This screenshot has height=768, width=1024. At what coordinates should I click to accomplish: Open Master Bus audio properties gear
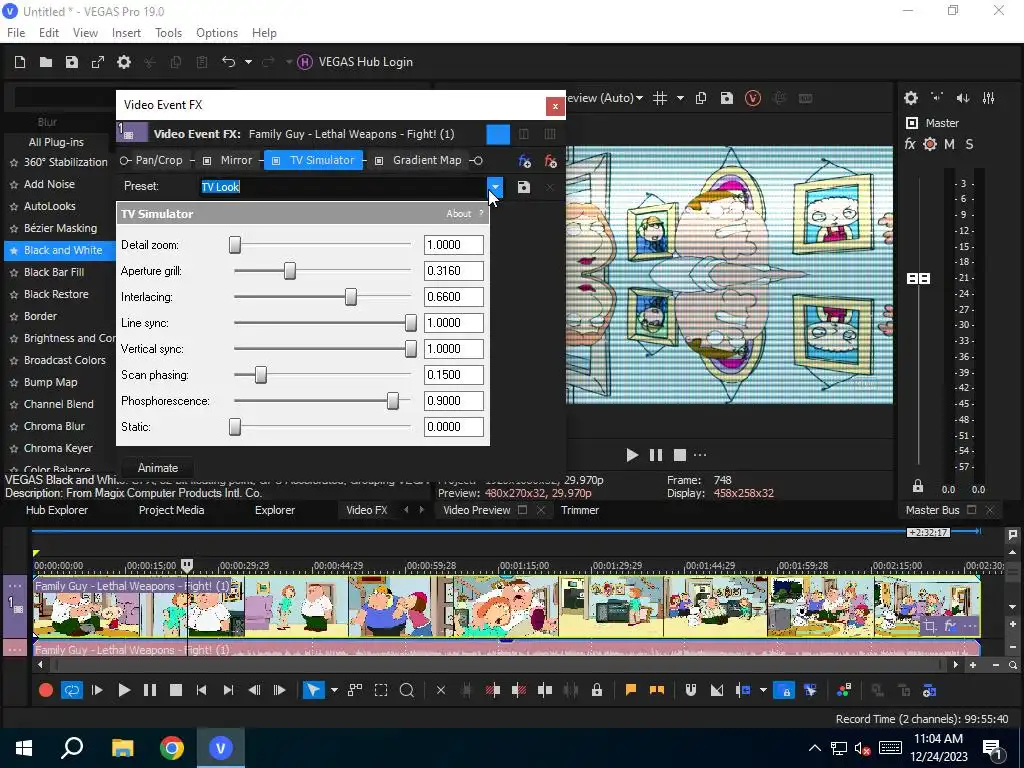(910, 98)
